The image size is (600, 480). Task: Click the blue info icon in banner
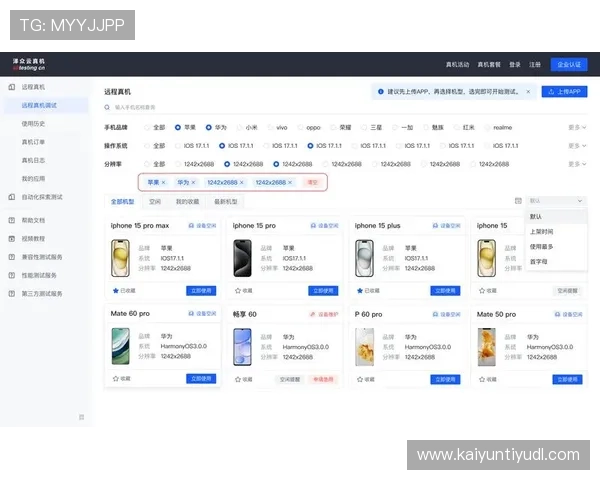pos(381,91)
